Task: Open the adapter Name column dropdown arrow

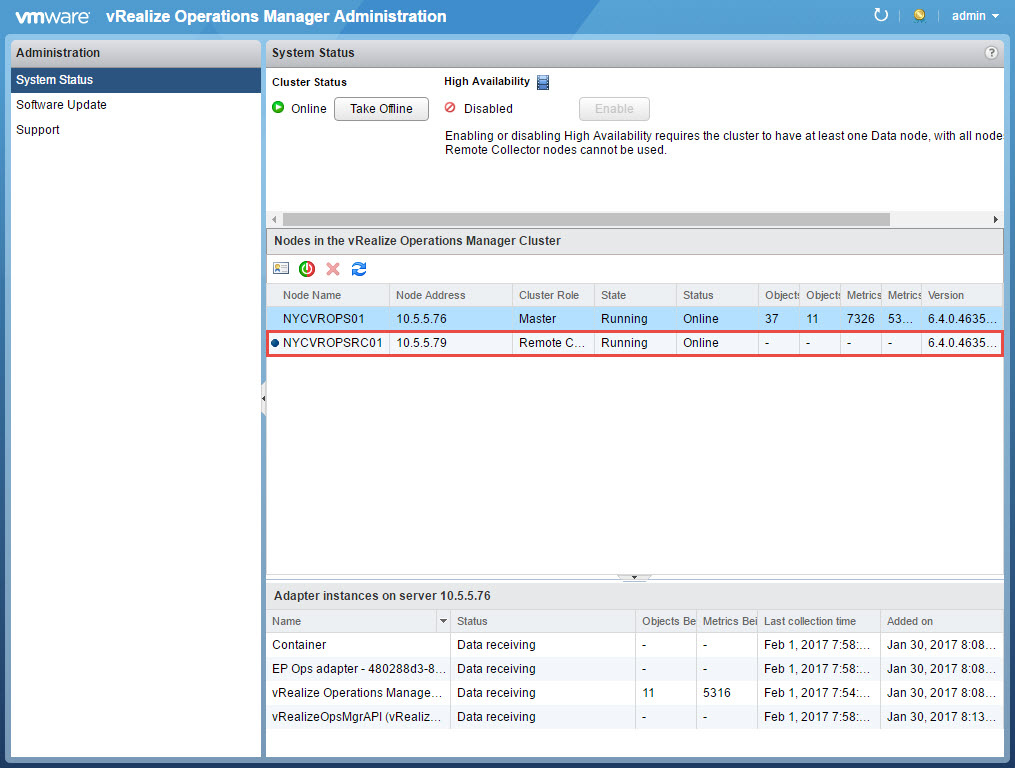Action: click(x=443, y=621)
